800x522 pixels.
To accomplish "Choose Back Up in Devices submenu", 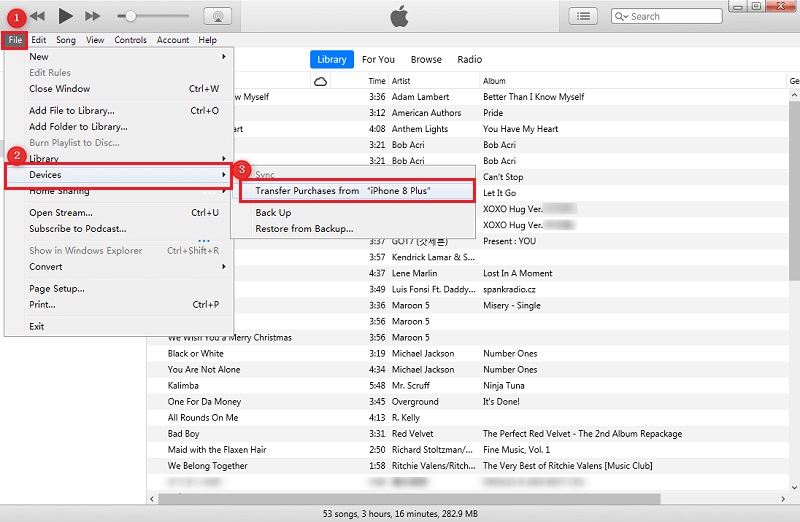I will coord(353,213).
